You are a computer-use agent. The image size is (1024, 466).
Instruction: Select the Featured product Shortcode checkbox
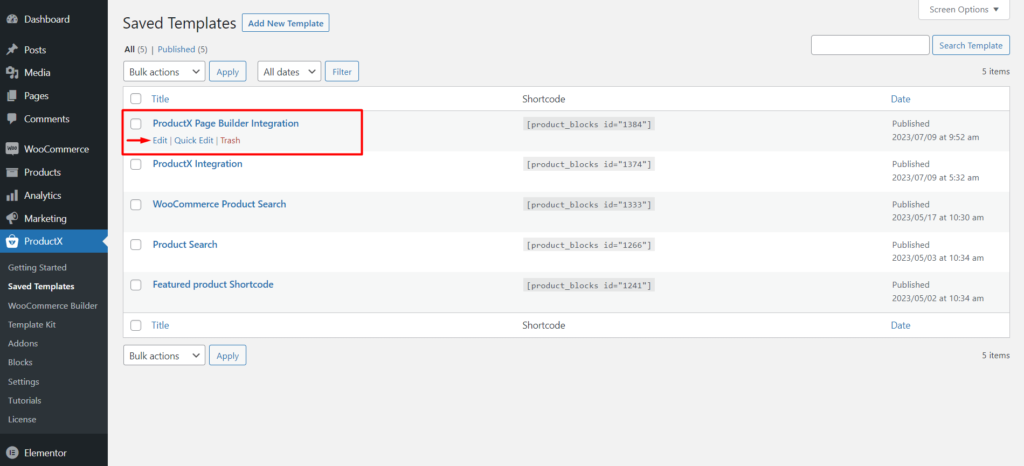[x=136, y=285]
